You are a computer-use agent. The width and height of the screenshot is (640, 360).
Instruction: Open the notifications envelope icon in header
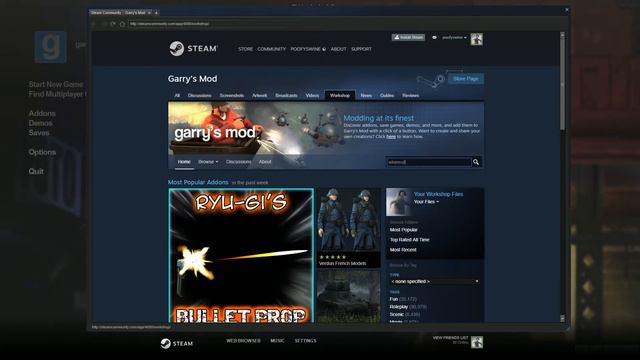click(434, 38)
